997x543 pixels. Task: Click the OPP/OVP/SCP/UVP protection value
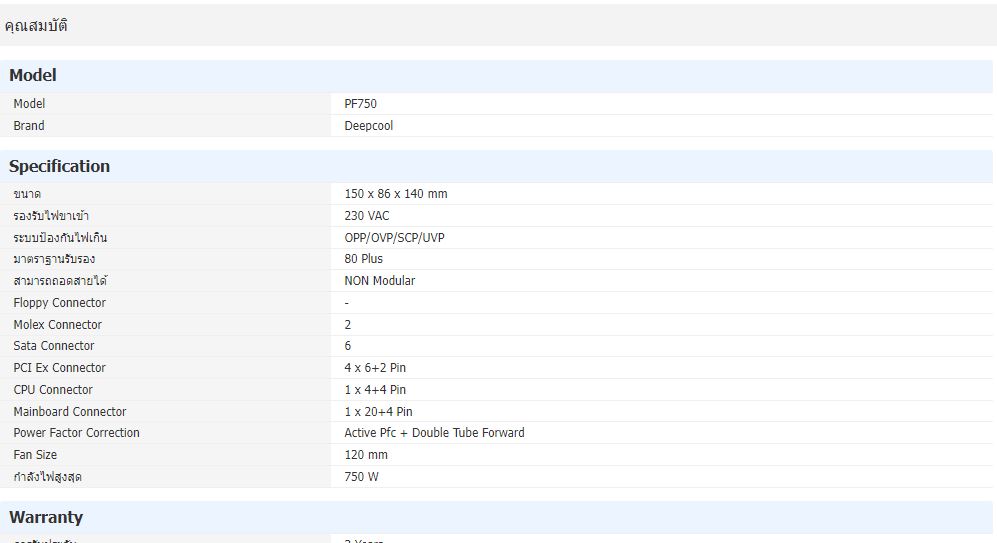(x=394, y=238)
